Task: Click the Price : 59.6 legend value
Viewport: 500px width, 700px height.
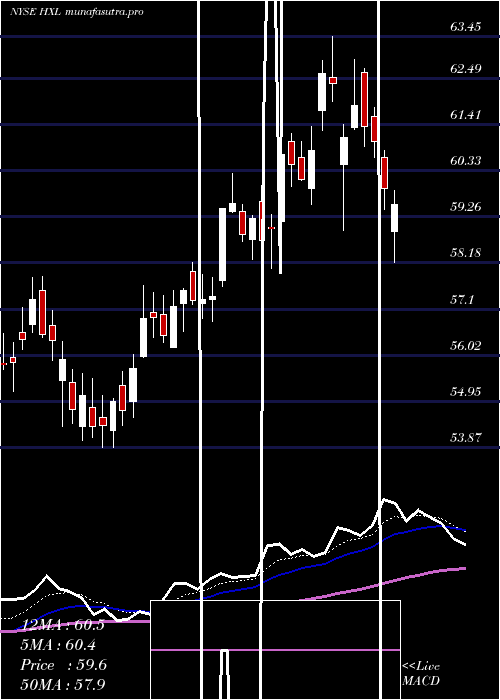Action: point(63,665)
